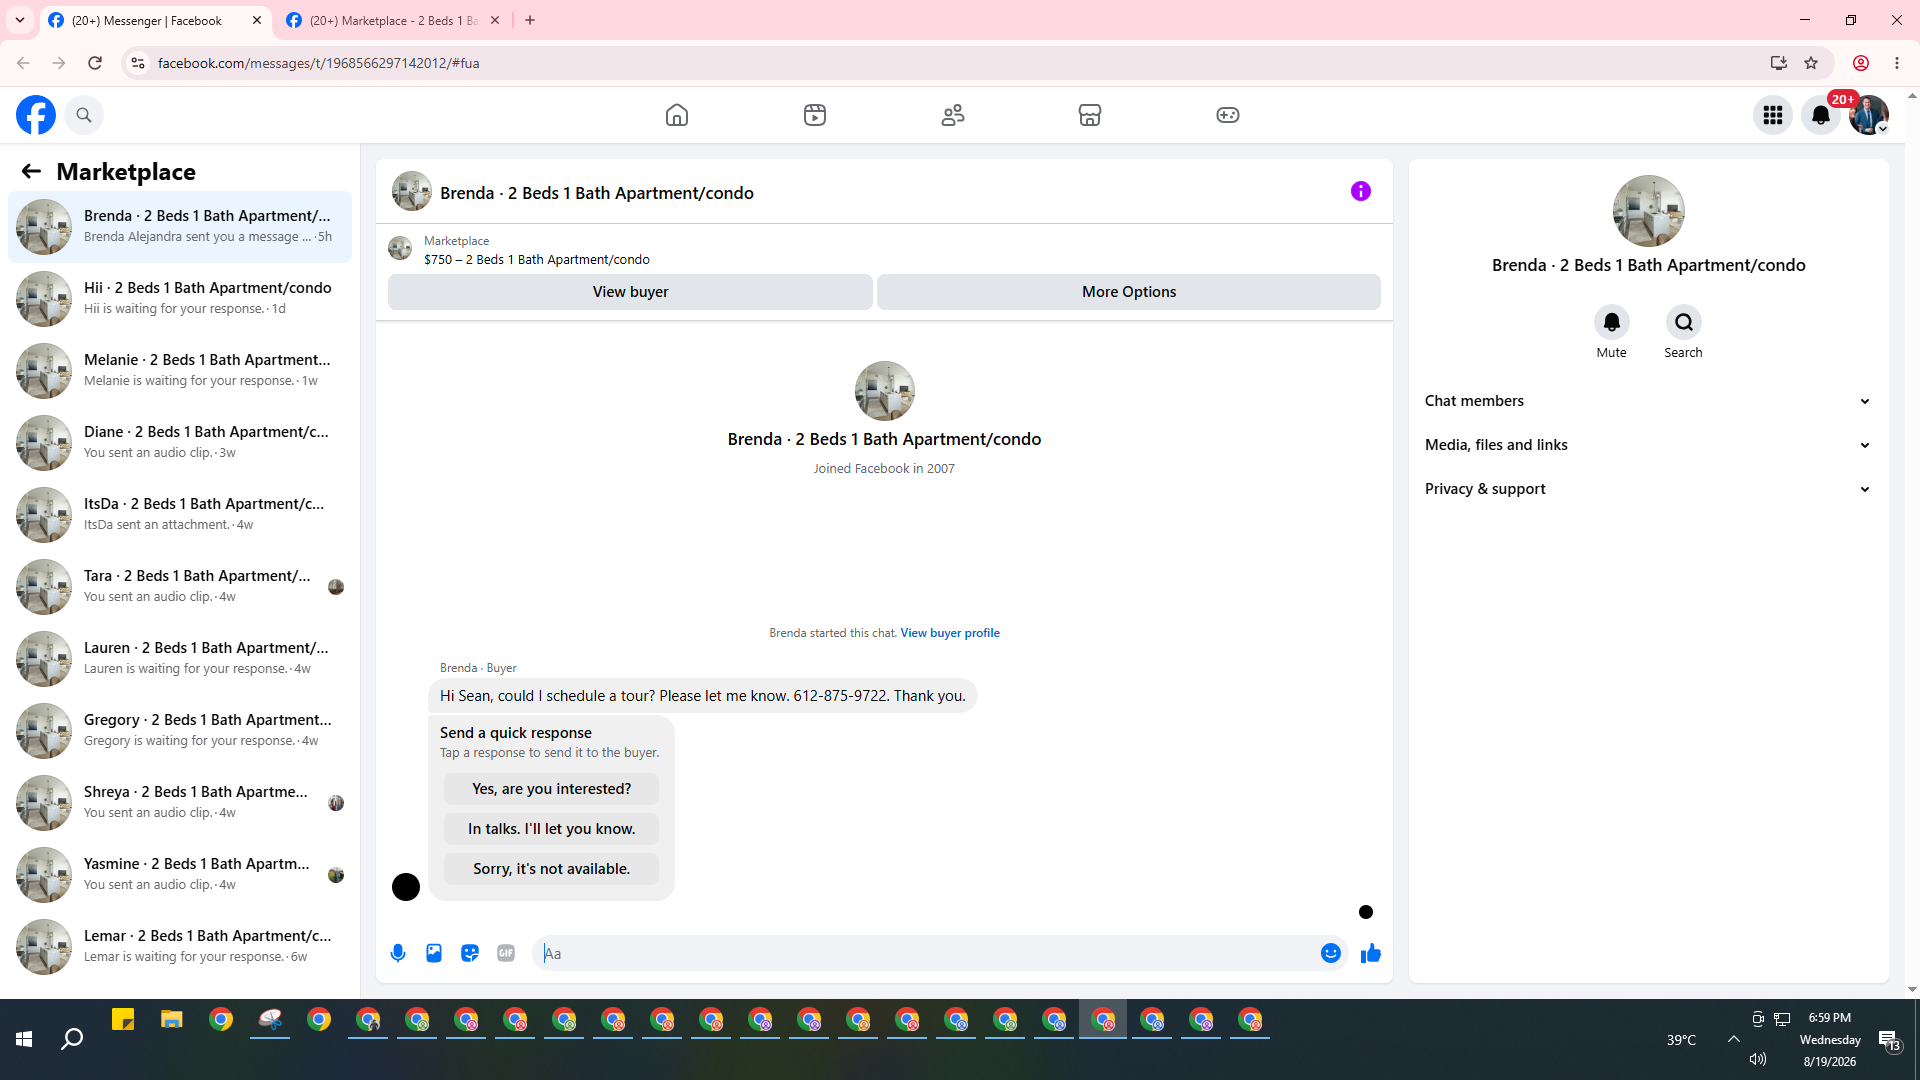Open the taskbar clock and date
The height and width of the screenshot is (1080, 1920).
click(1830, 1039)
